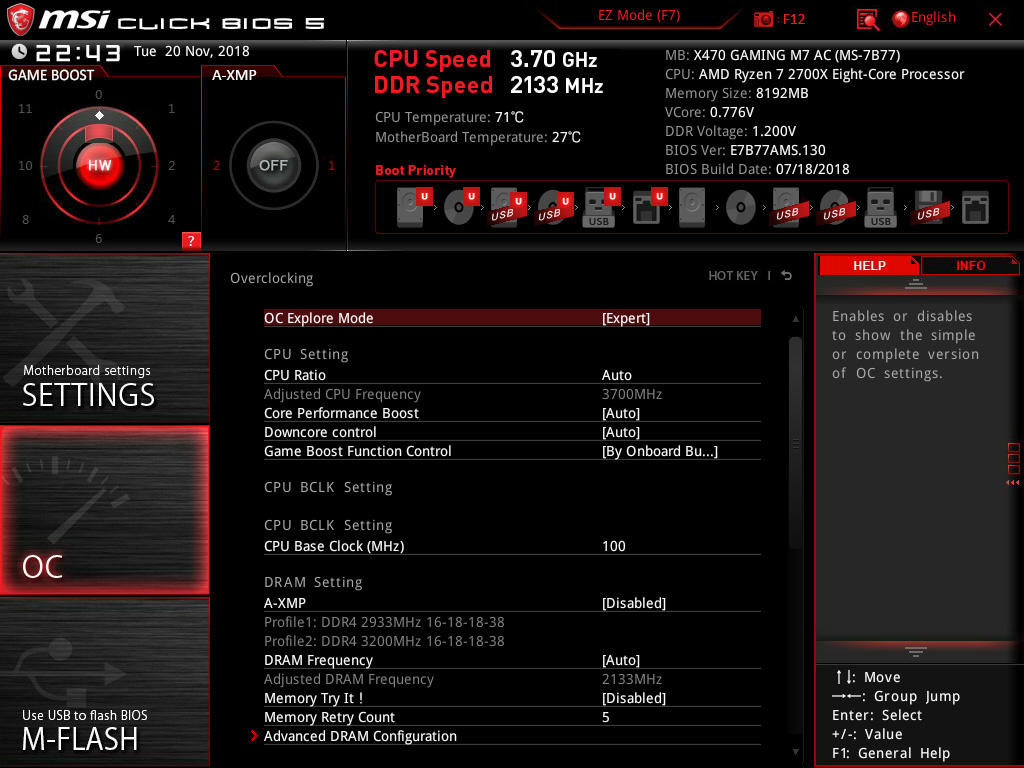The width and height of the screenshot is (1024, 768).
Task: Click the screenshot camera icon
Action: [763, 19]
